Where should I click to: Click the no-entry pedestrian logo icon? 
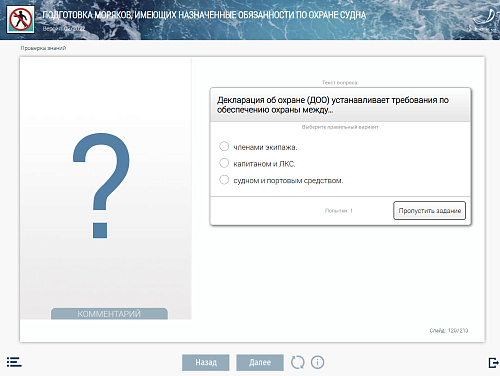(21, 19)
